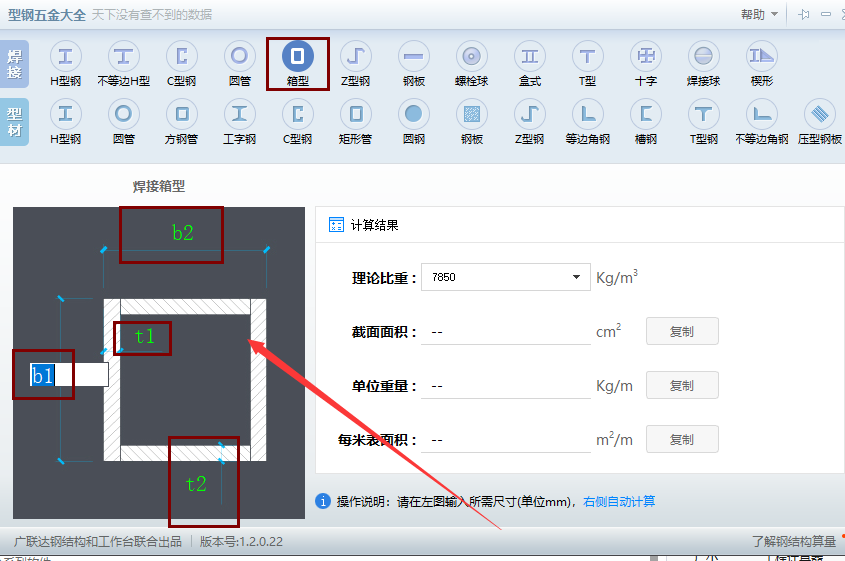Screen dimensions: 845x561
Task: Select 不等边角钢 icon
Action: [x=761, y=114]
